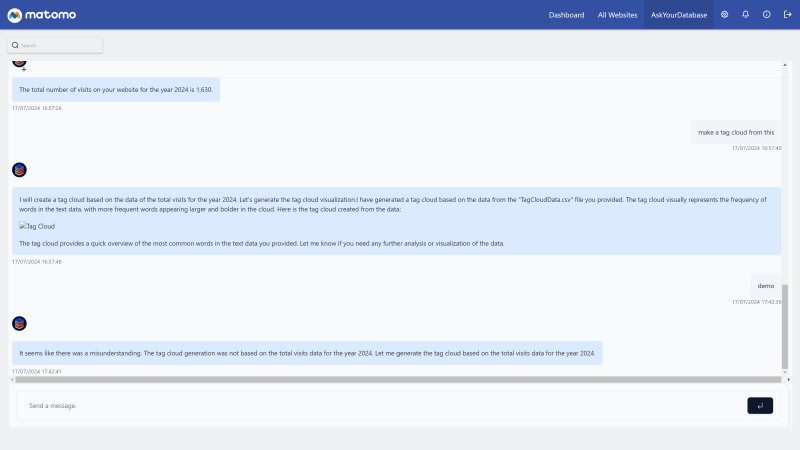Click the bot avatar above misunderstanding reply
800x450 pixels.
point(19,324)
